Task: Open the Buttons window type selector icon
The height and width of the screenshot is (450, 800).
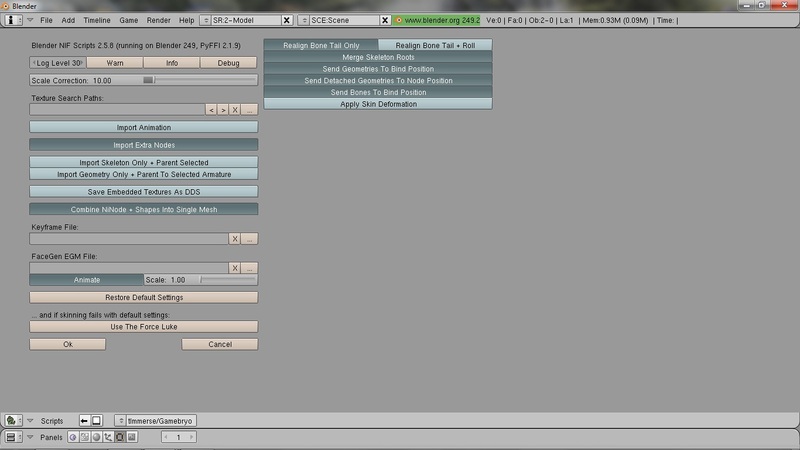Action: click(13, 437)
